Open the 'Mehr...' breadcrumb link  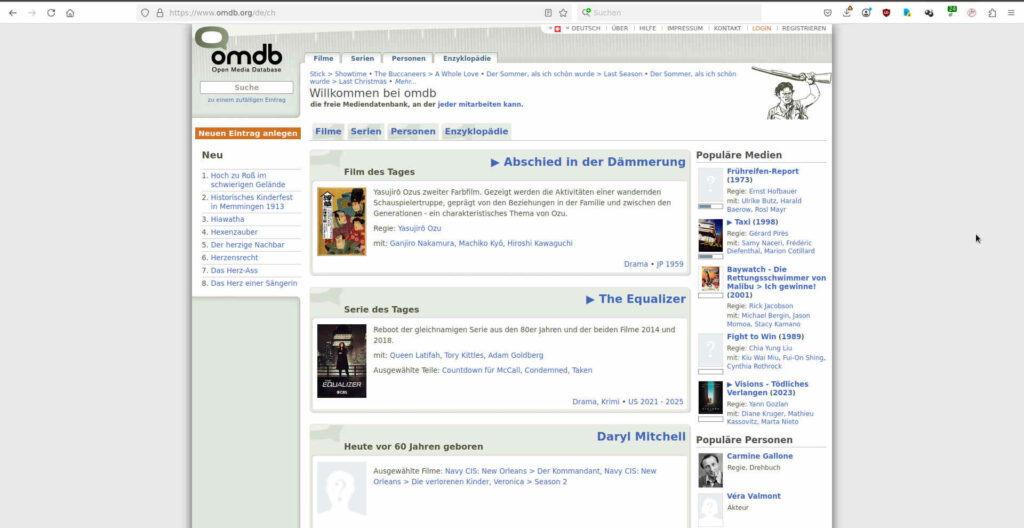(405, 82)
